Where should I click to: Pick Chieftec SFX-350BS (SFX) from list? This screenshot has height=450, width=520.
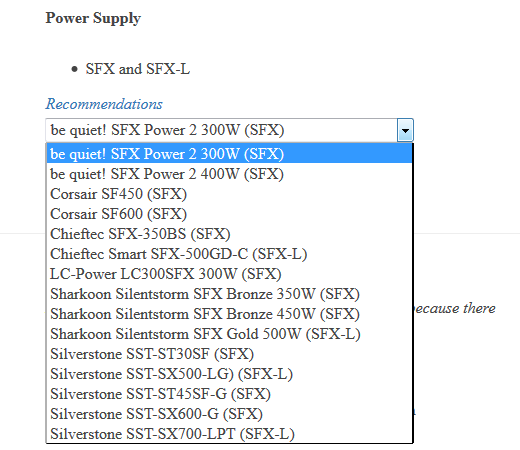(x=229, y=234)
